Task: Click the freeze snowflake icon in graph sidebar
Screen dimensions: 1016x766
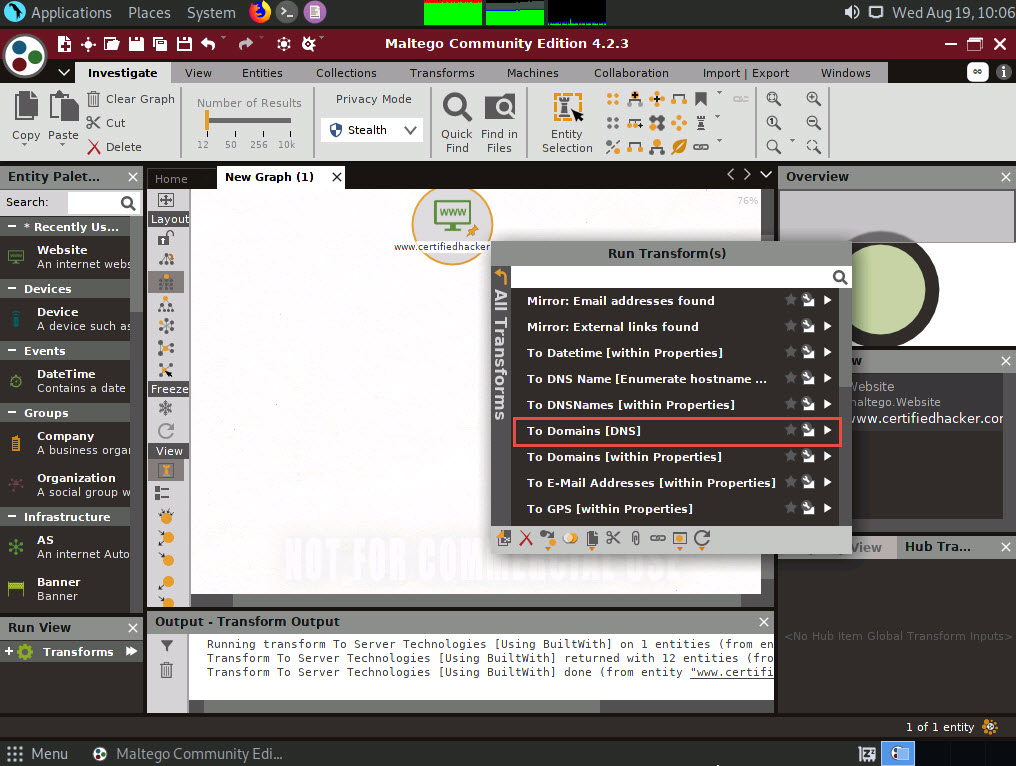Action: [x=166, y=408]
